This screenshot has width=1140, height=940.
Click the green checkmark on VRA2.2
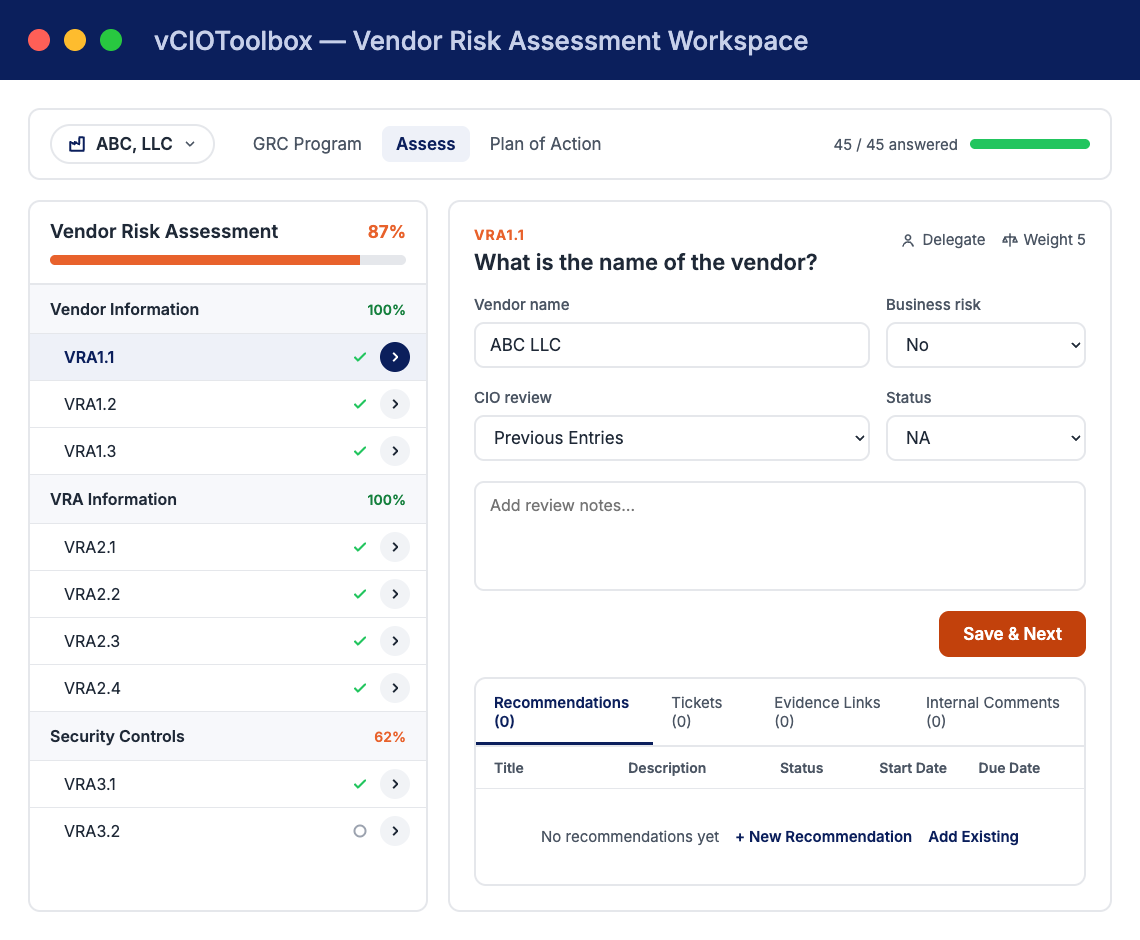(360, 594)
